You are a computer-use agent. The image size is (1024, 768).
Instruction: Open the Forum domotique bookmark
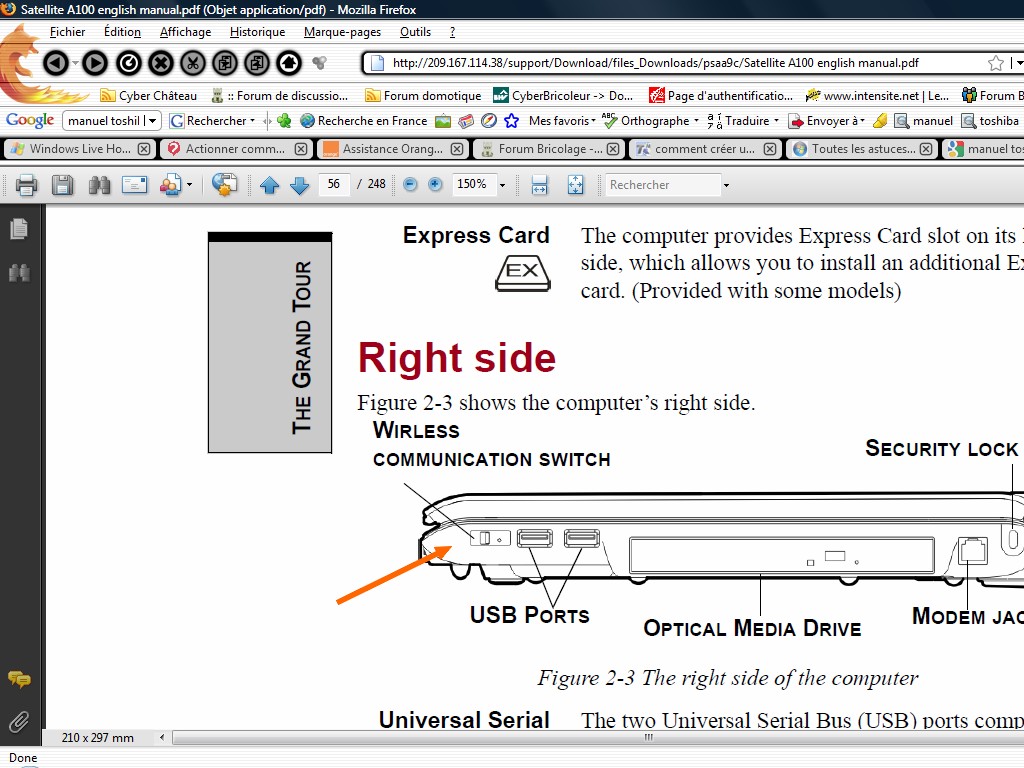tap(423, 96)
